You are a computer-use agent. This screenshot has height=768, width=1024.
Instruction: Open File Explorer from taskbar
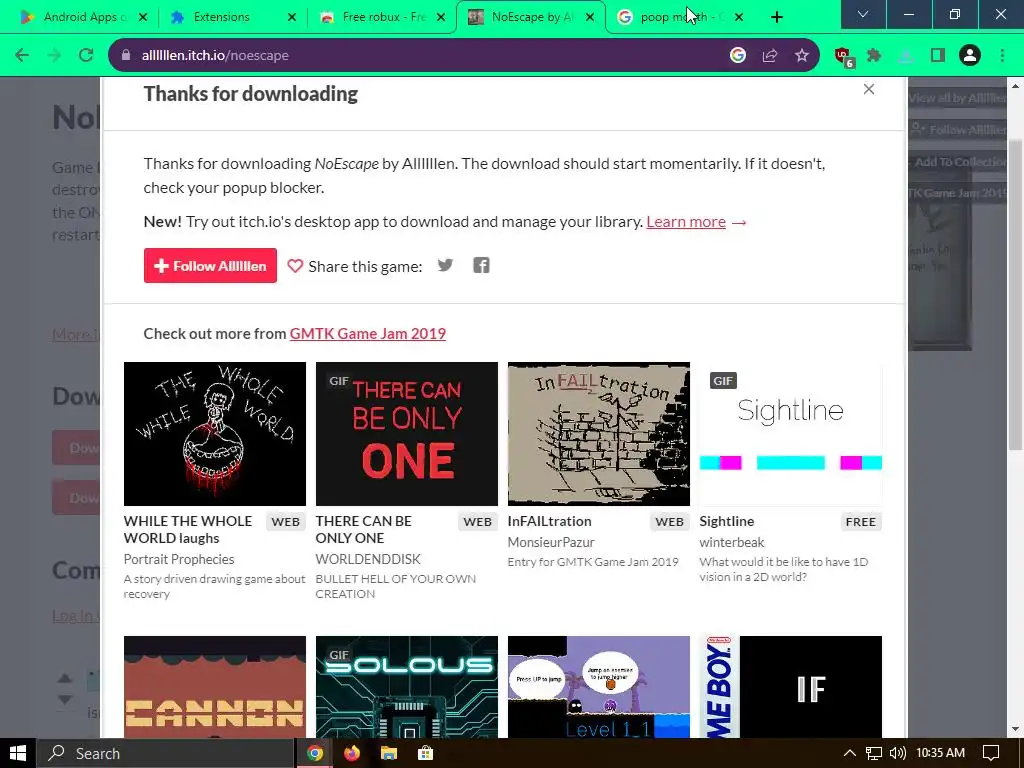pos(389,753)
